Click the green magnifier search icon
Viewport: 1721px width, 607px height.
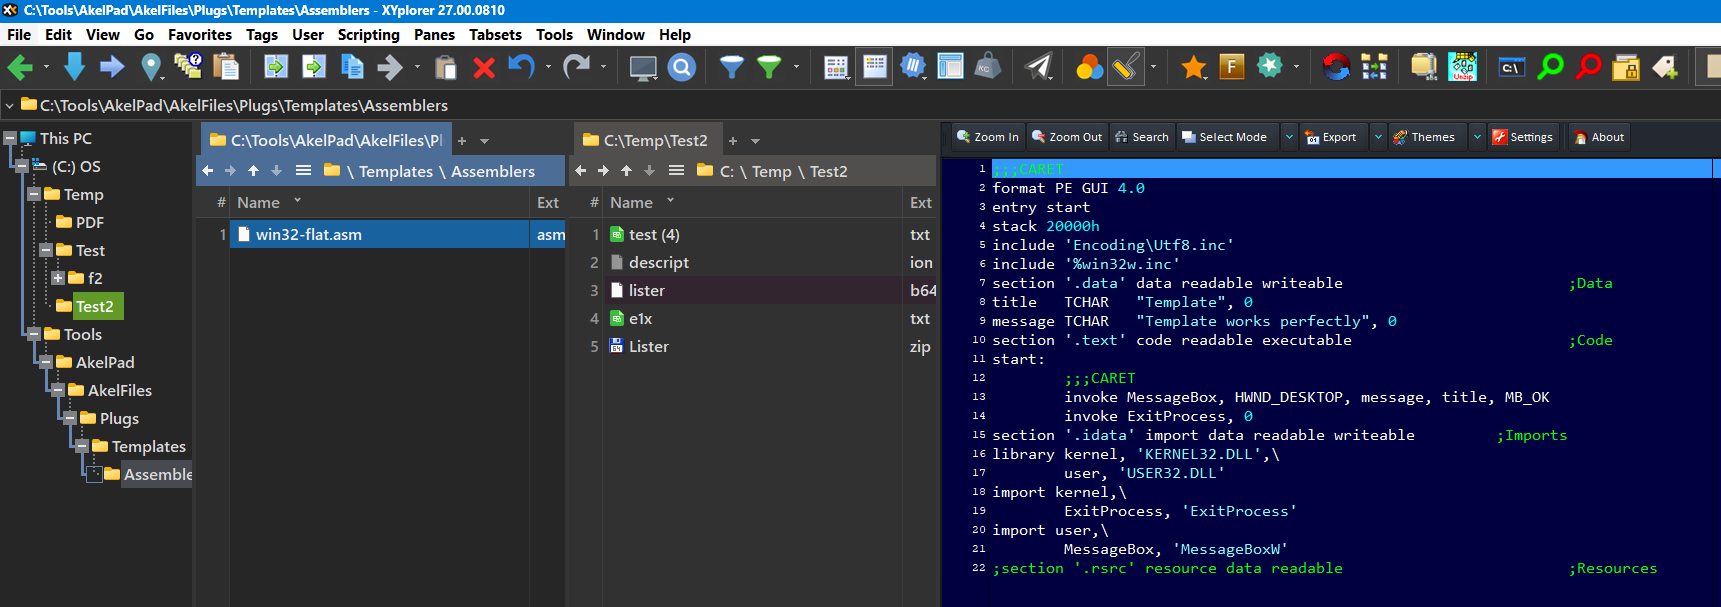(x=1550, y=67)
